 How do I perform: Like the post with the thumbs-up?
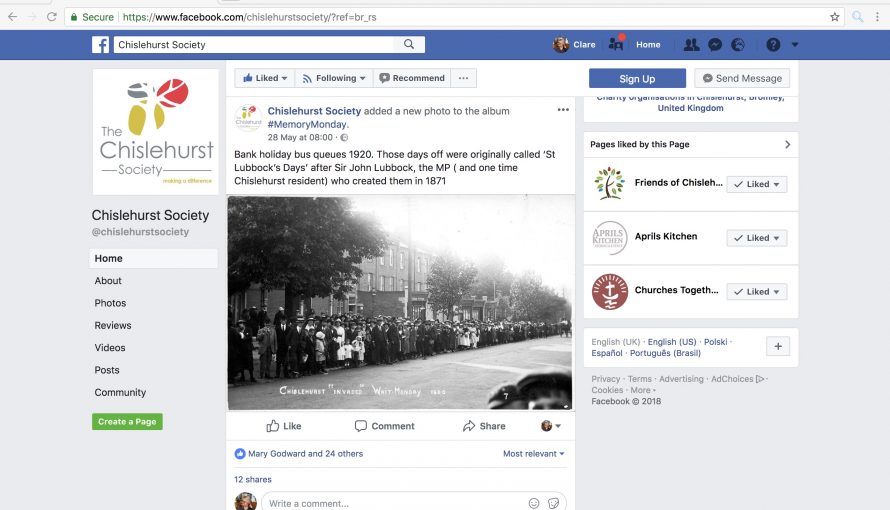(284, 426)
